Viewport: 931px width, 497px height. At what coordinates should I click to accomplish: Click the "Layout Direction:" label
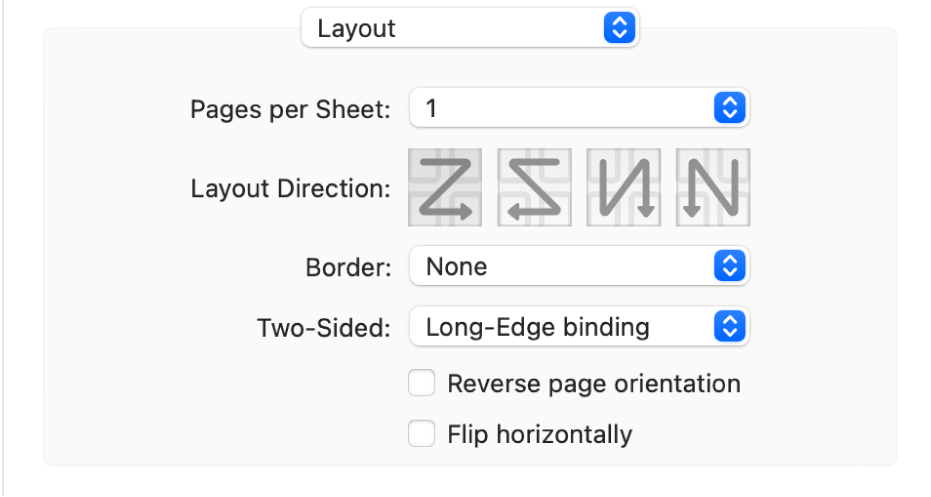click(x=290, y=189)
